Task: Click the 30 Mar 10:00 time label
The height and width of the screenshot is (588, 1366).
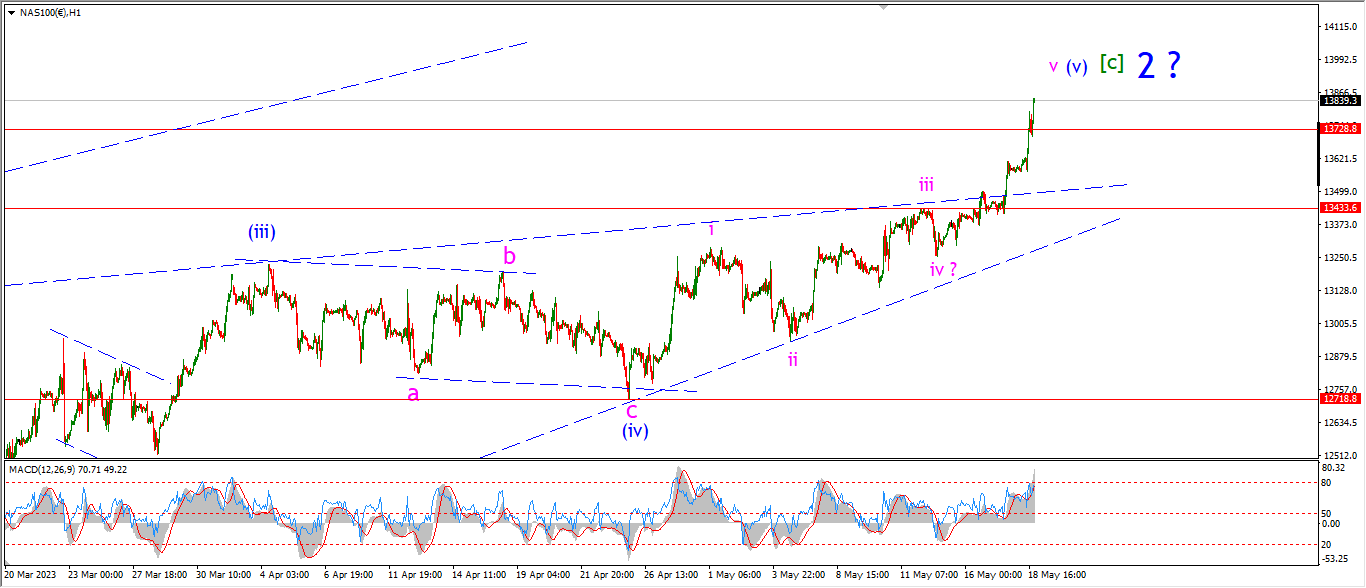Action: pyautogui.click(x=226, y=576)
